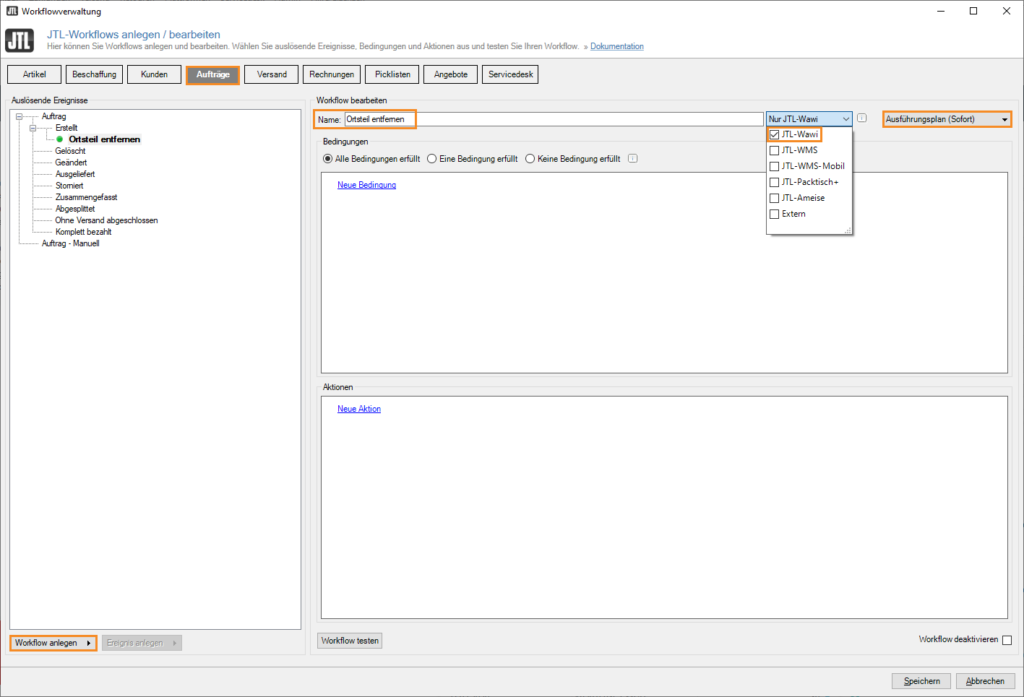The height and width of the screenshot is (697, 1024).
Task: Enable the Extern checkbox
Action: [x=774, y=213]
